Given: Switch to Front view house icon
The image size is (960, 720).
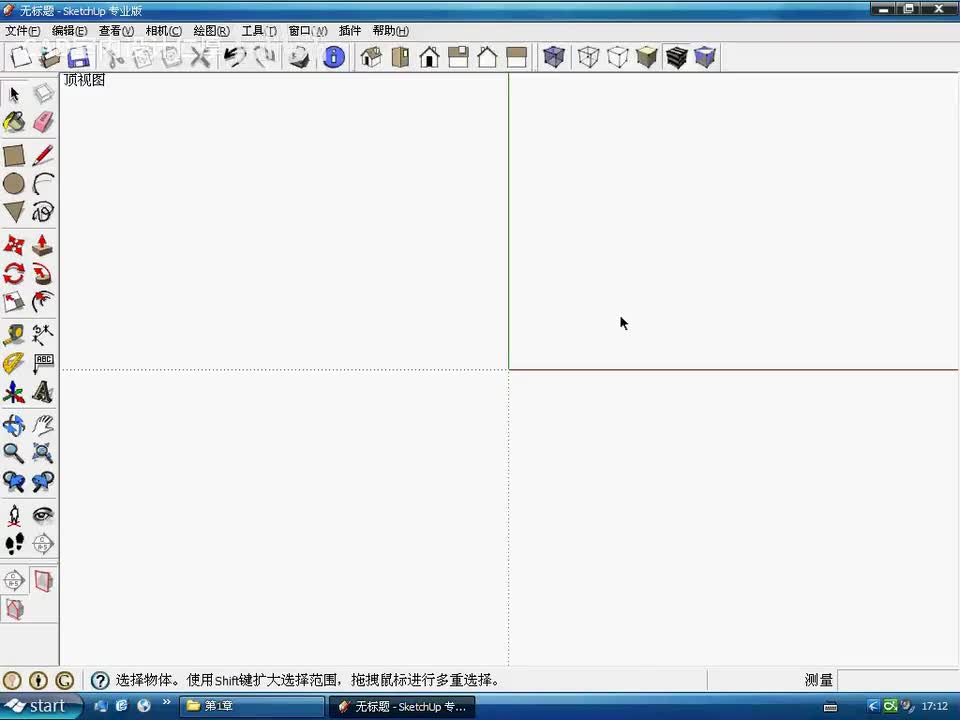Looking at the screenshot, I should click(430, 57).
